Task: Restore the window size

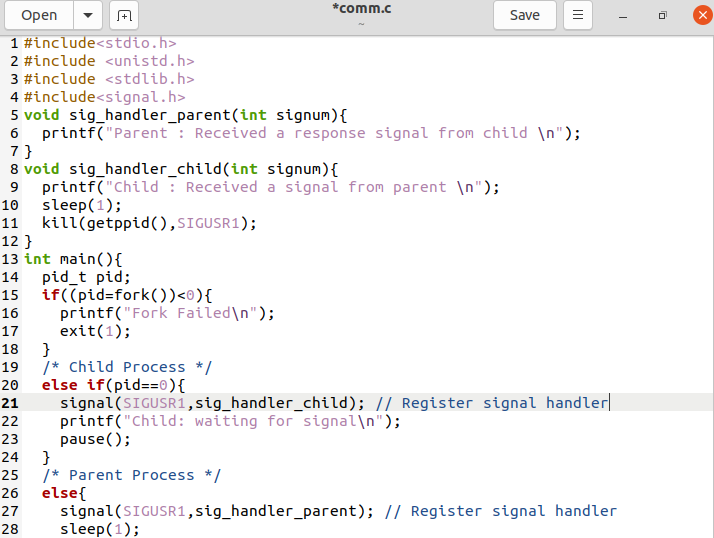Action: 661,15
